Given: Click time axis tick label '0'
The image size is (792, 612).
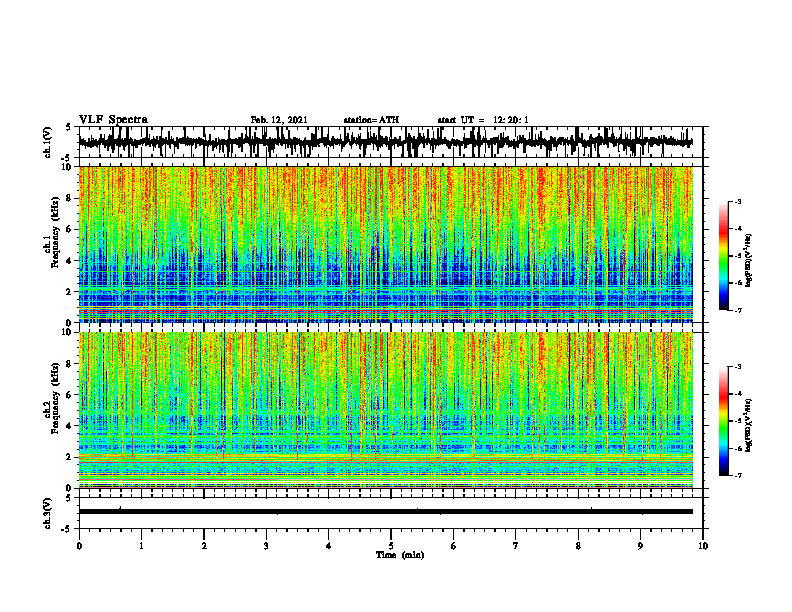Looking at the screenshot, I should coord(79,546).
